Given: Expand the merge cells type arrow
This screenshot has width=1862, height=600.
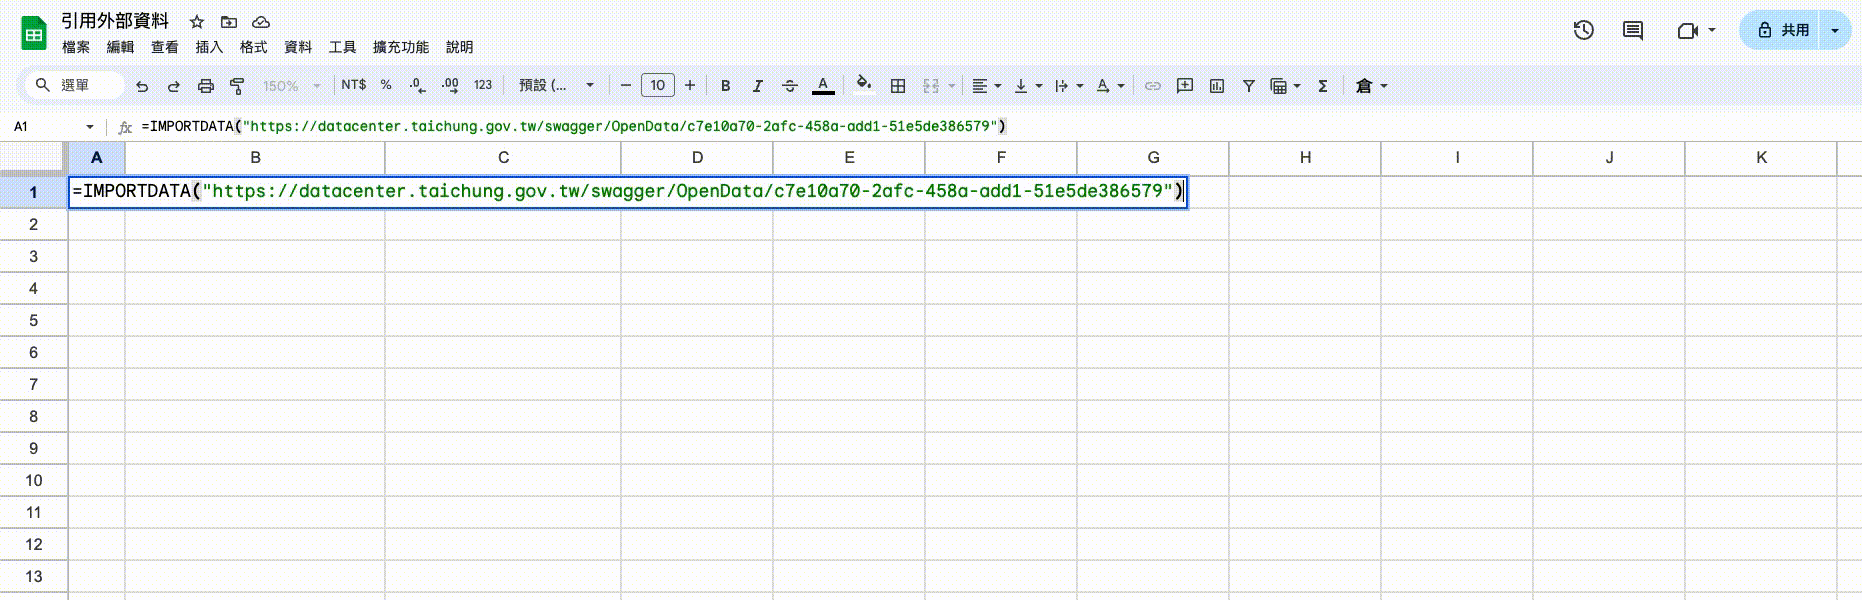Looking at the screenshot, I should pos(952,86).
